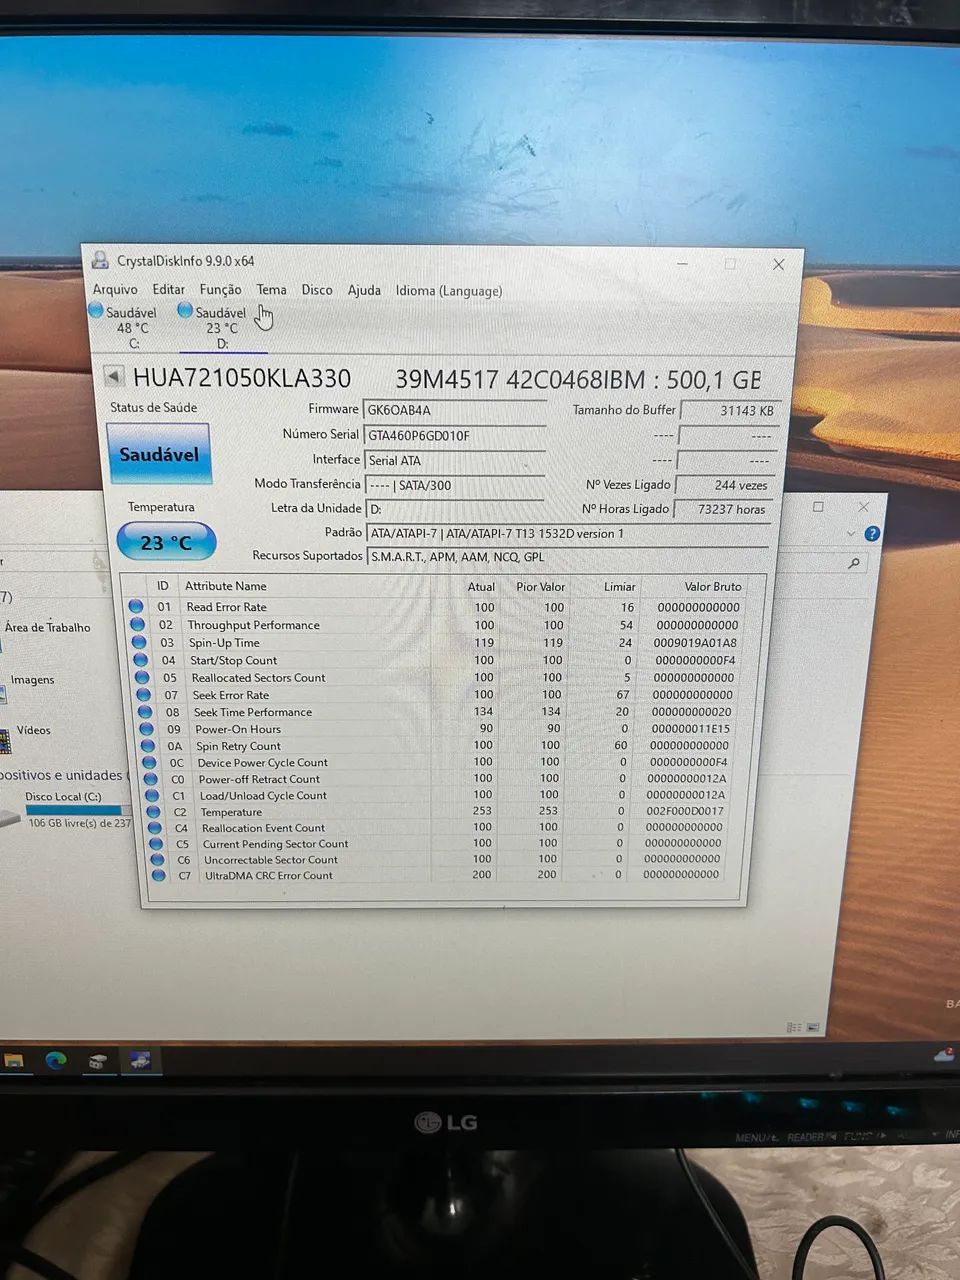
Task: Click raw value 0009019A01A8
Action: coord(695,643)
